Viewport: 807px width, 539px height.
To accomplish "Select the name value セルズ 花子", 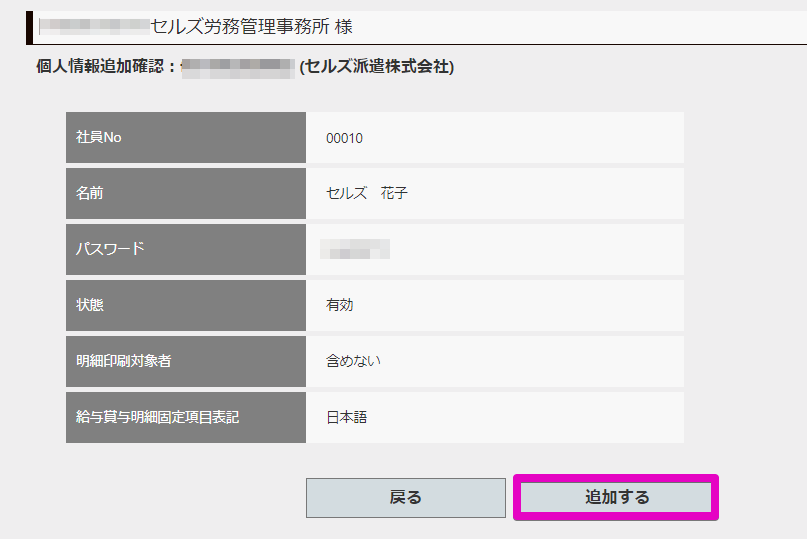I will pyautogui.click(x=366, y=193).
